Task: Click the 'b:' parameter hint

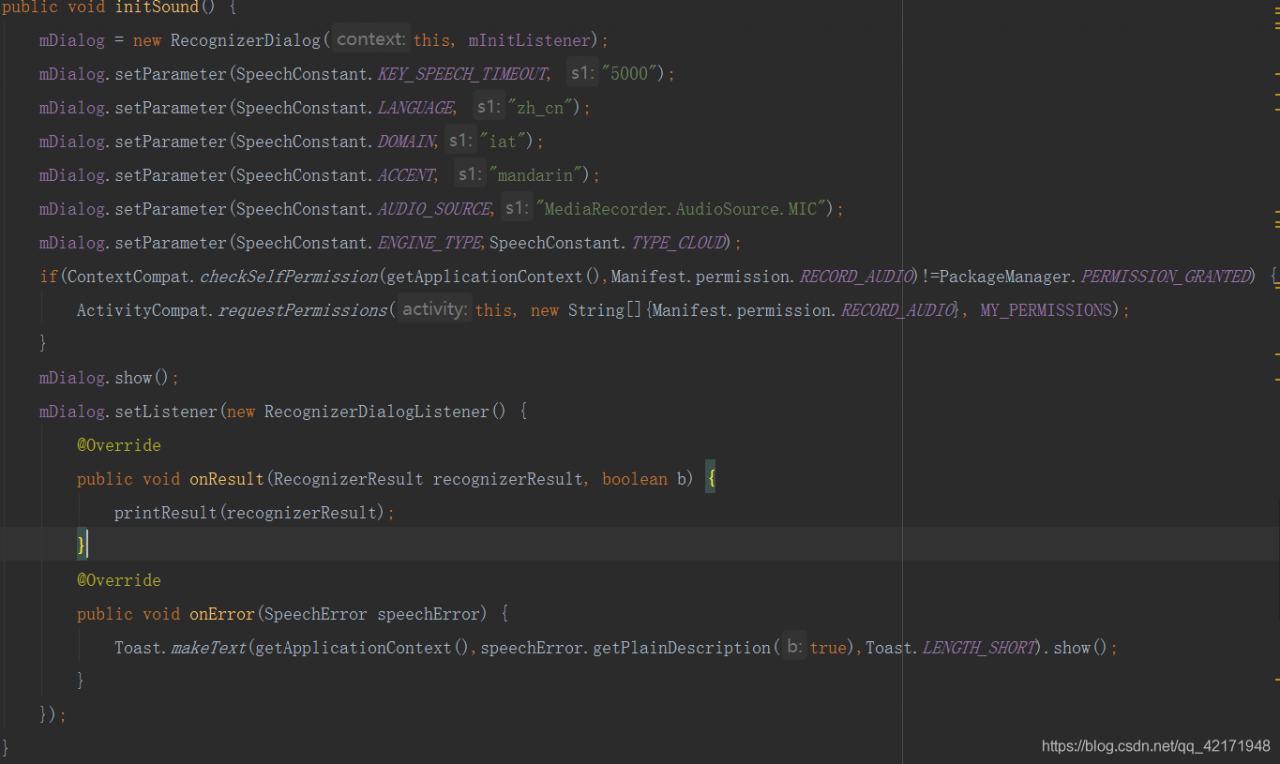Action: click(x=794, y=647)
